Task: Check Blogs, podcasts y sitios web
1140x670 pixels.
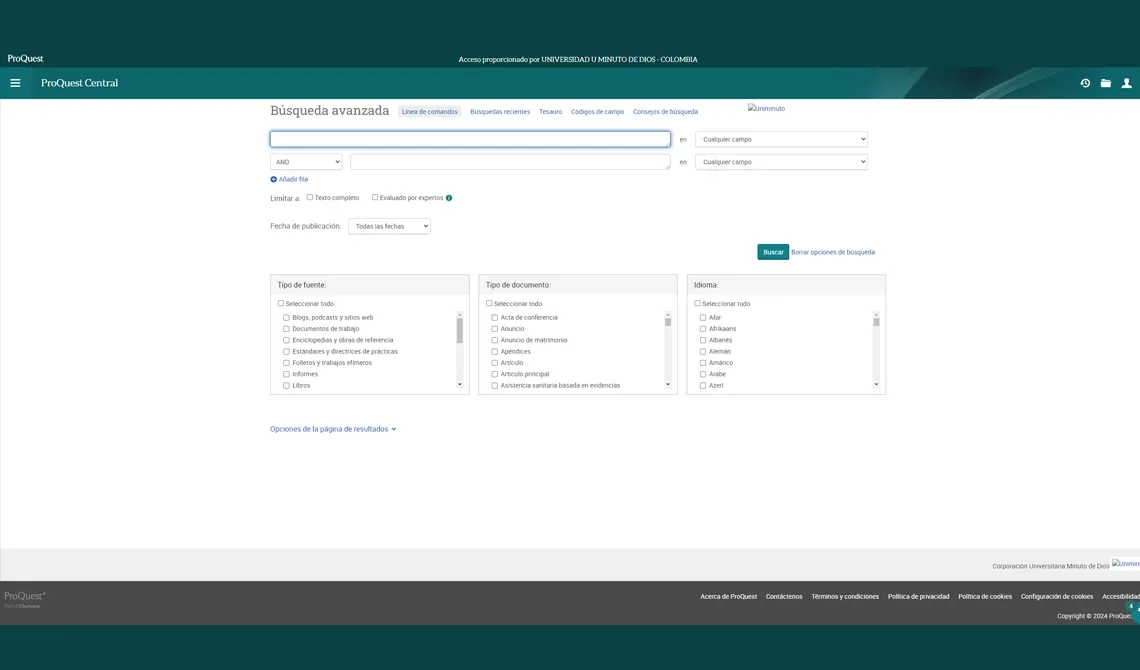Action: point(286,318)
